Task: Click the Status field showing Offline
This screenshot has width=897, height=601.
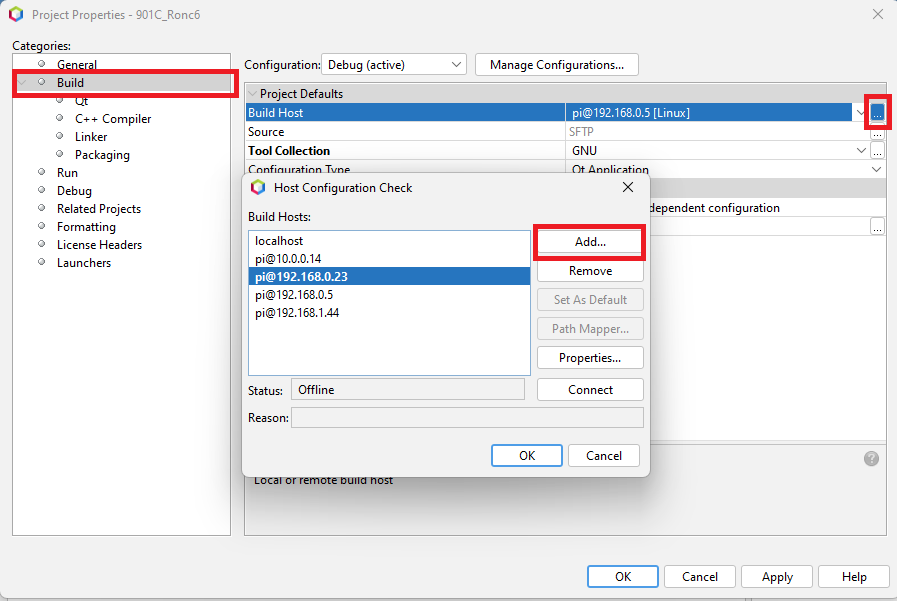Action: click(x=408, y=390)
